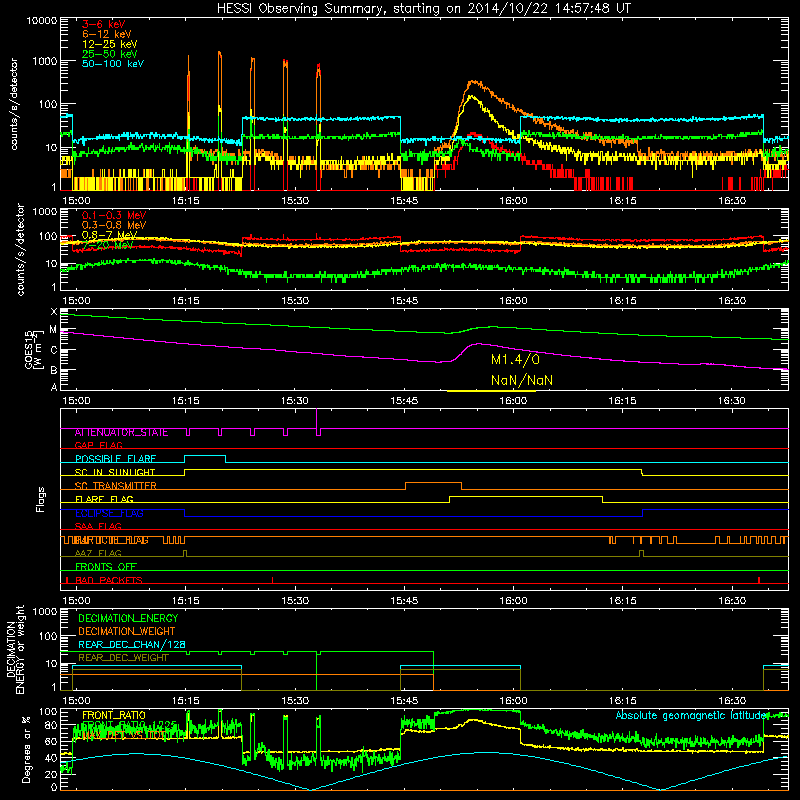Select the POSSIBLE_FLARE flag label
800x800 pixels.
[115, 459]
